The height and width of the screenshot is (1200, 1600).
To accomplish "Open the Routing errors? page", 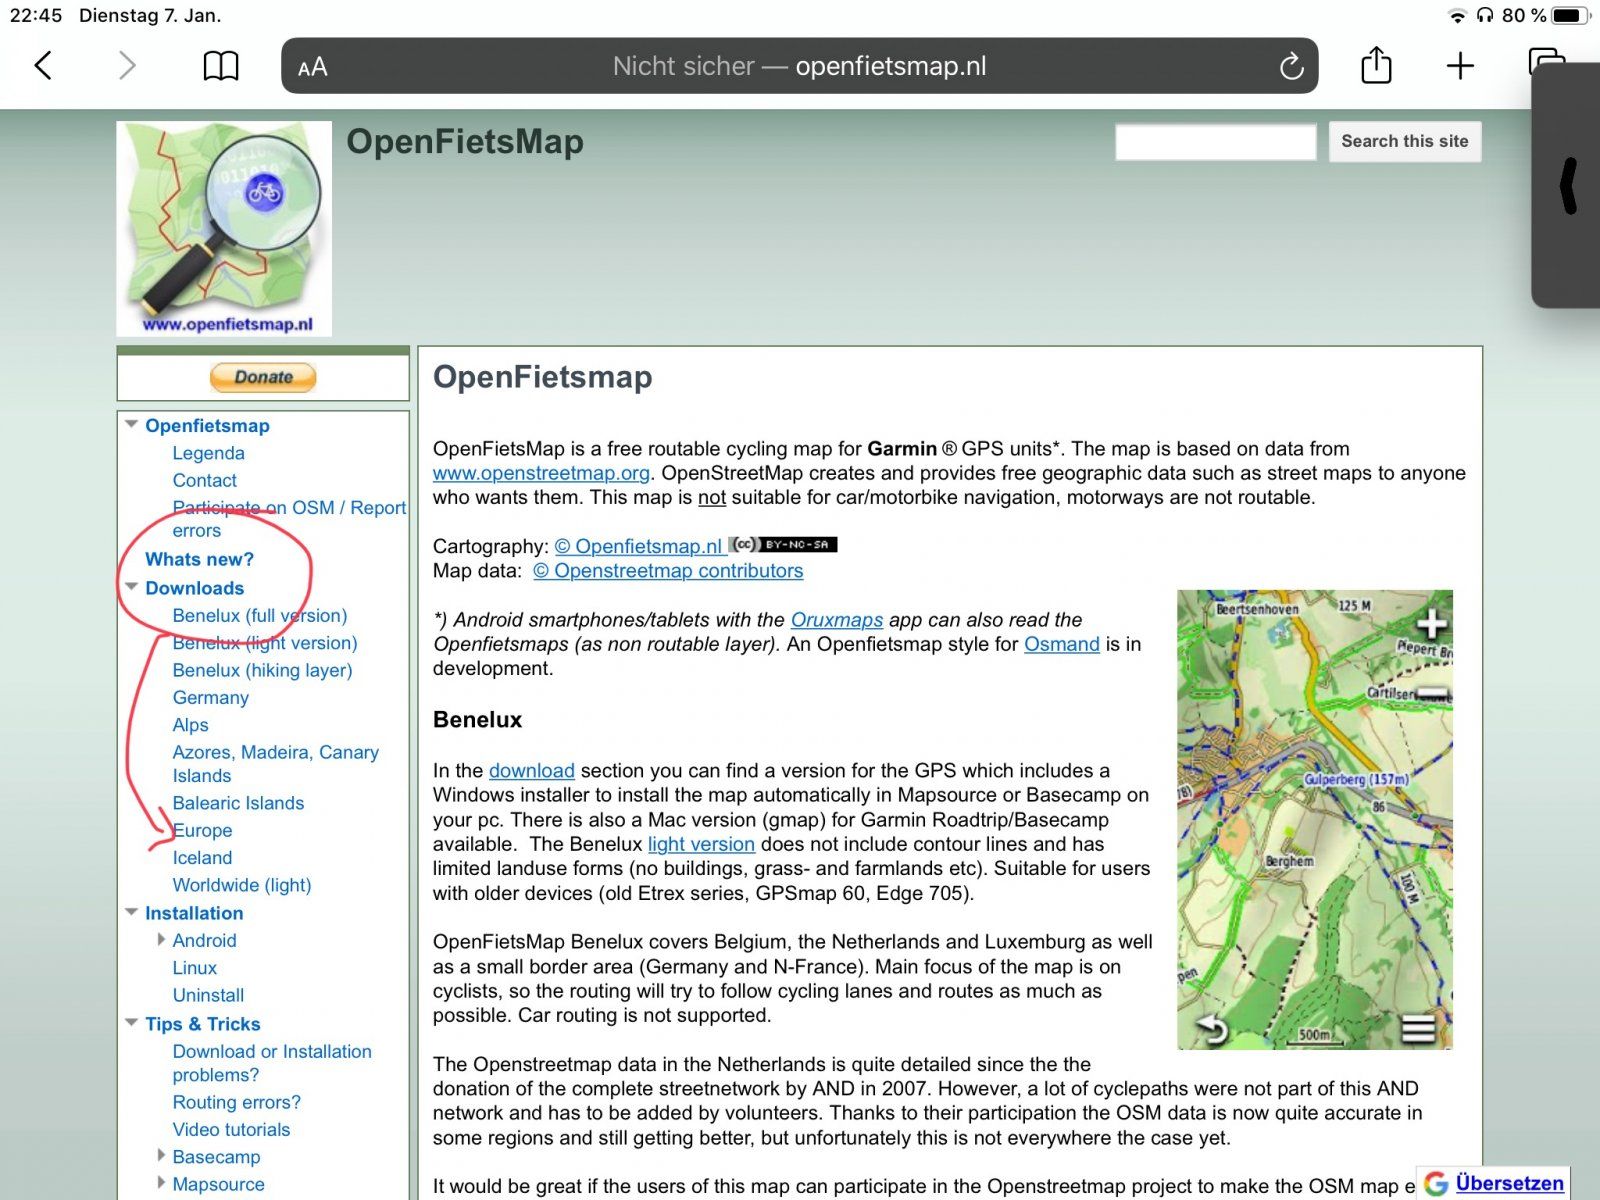I will click(x=236, y=1102).
